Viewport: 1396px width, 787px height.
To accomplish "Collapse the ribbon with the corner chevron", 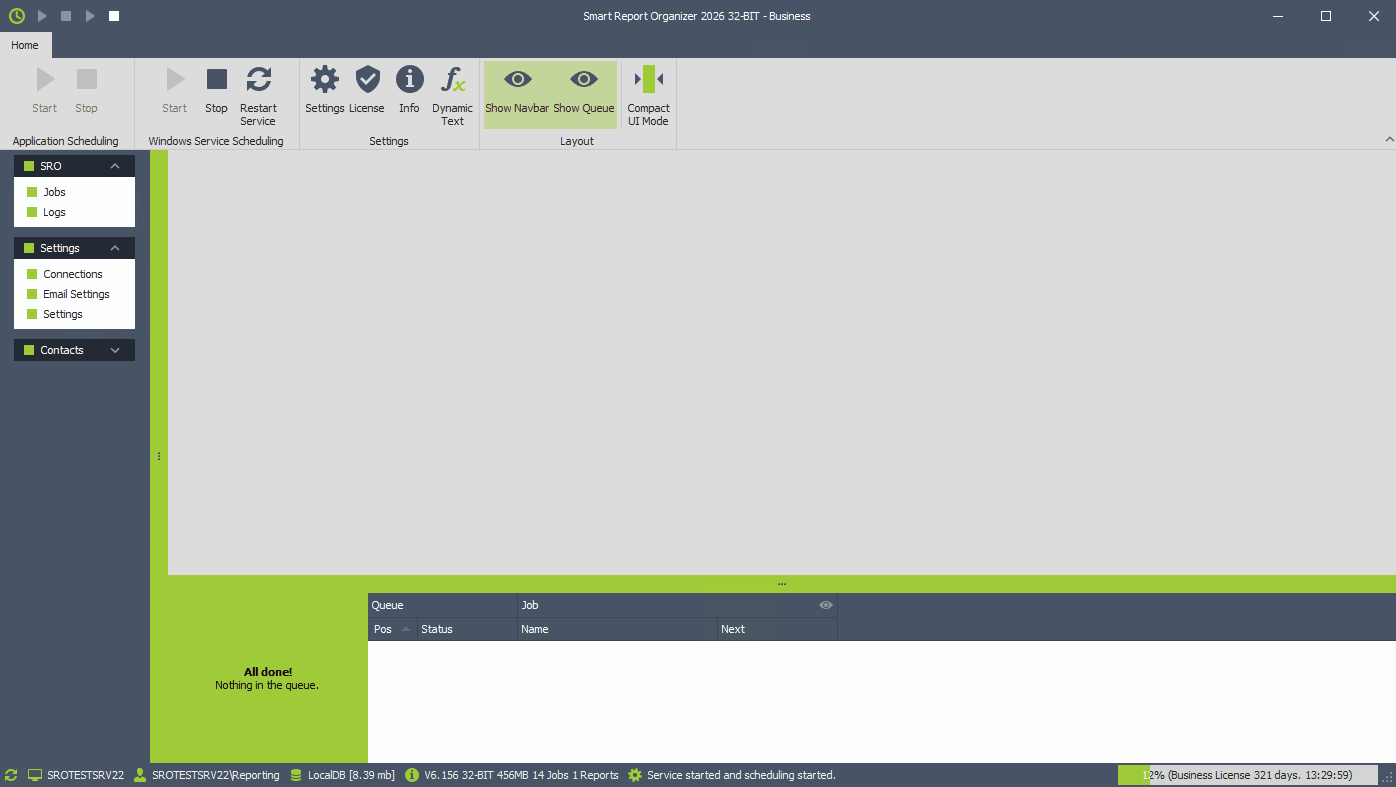I will pos(1389,140).
